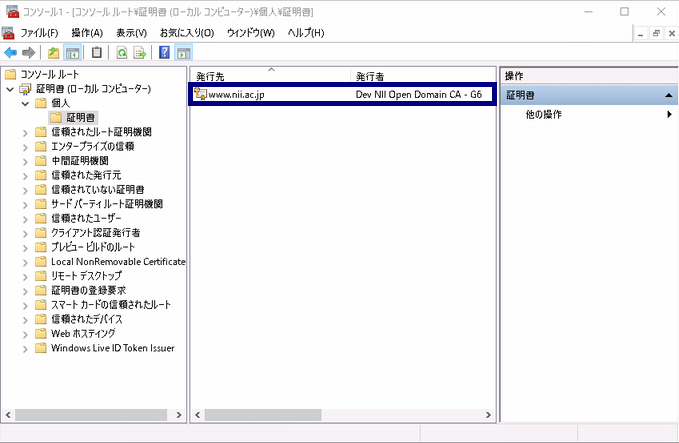Image resolution: width=679 pixels, height=443 pixels.
Task: Click the clipboard copy toolbar icon
Action: click(97, 53)
